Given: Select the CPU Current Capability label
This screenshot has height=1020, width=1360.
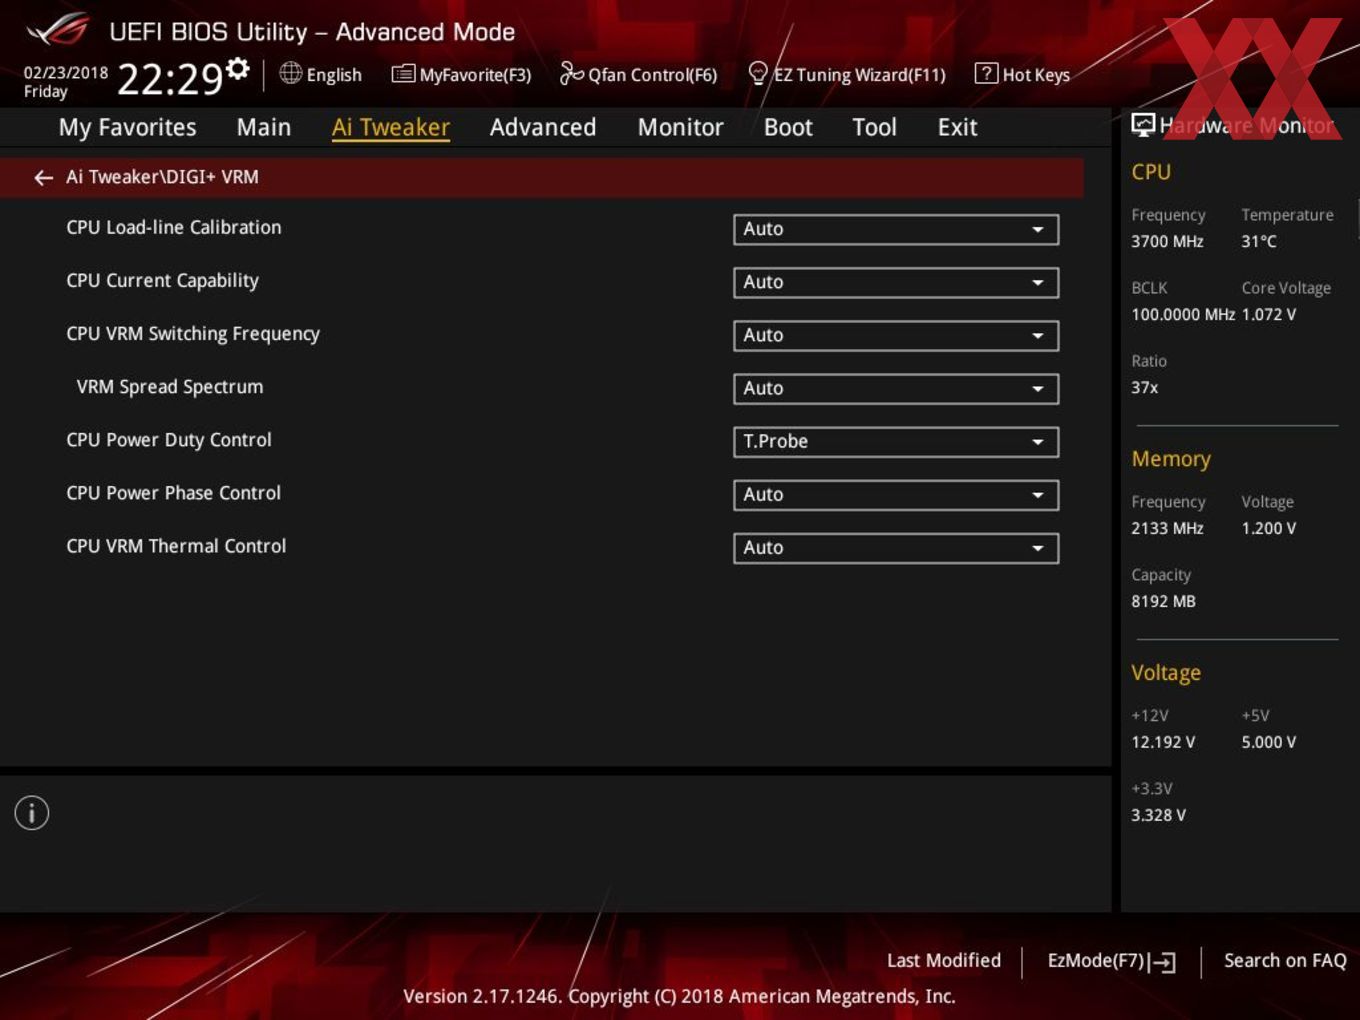Looking at the screenshot, I should (163, 281).
